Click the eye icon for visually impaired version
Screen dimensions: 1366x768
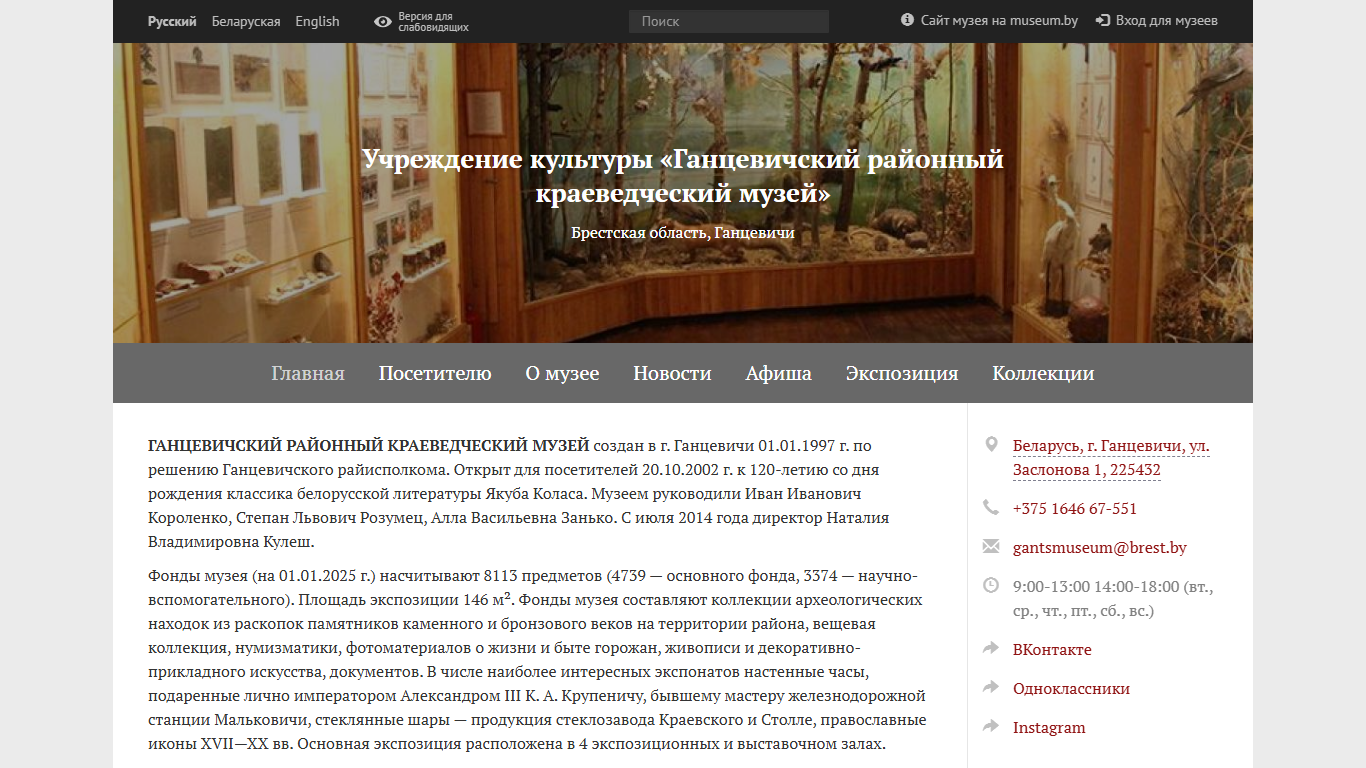(x=382, y=21)
